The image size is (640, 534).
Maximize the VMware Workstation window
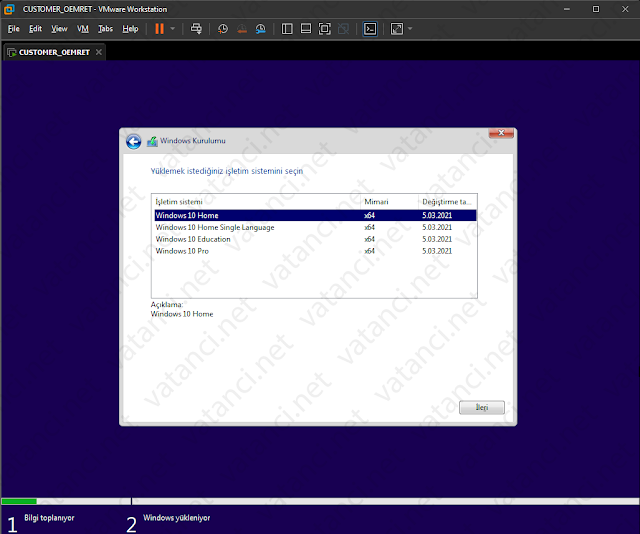(596, 9)
